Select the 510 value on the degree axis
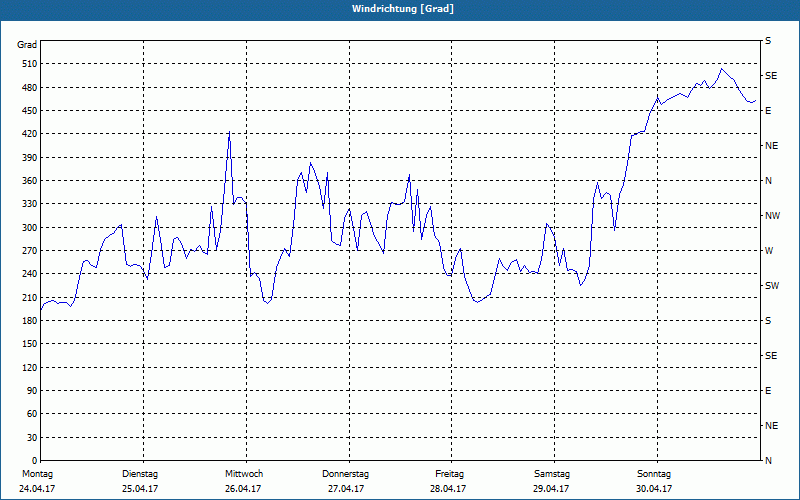The height and width of the screenshot is (500, 800). point(29,64)
